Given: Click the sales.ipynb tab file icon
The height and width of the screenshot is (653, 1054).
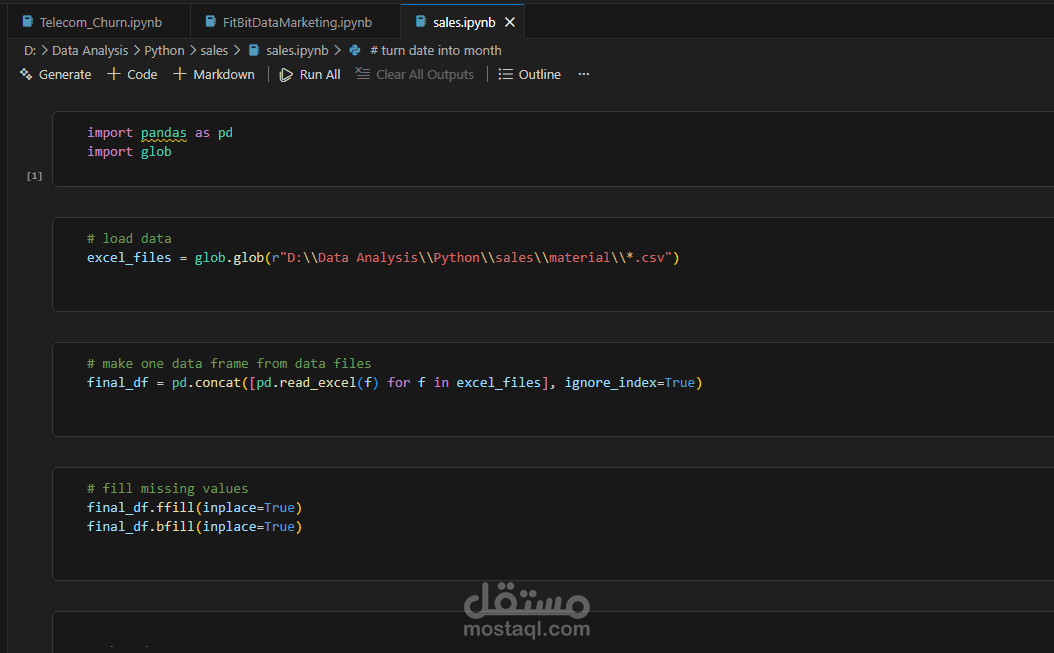Looking at the screenshot, I should coord(421,22).
